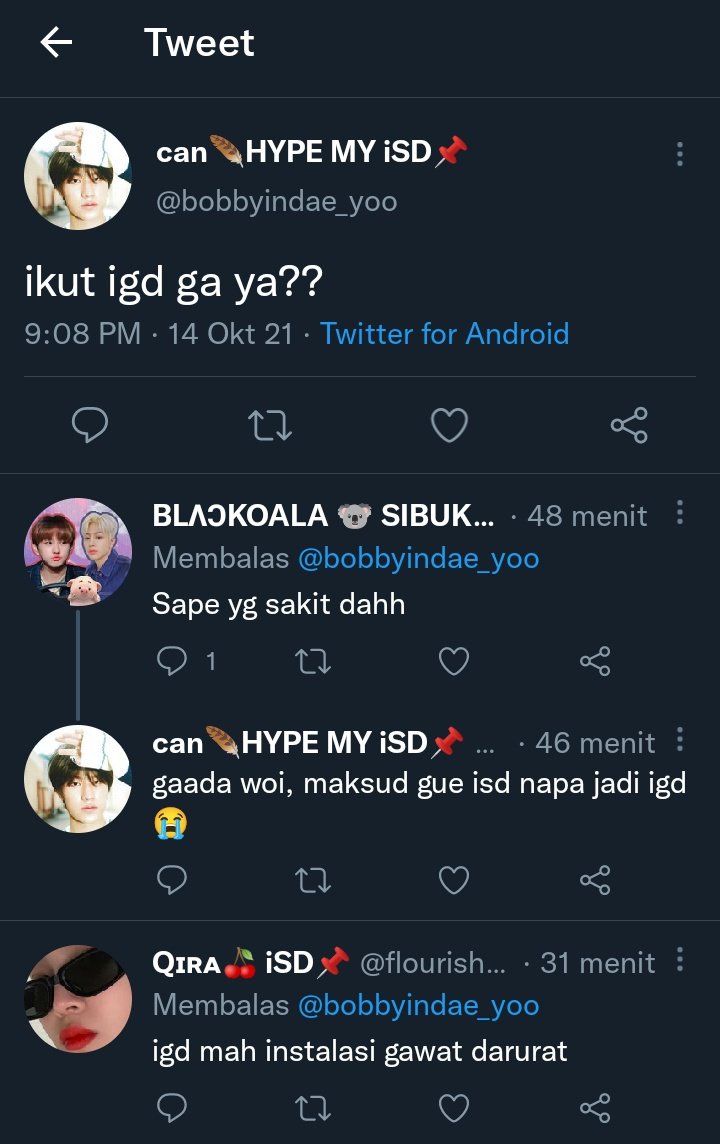Open more options on the 46 menit reply
Image resolution: width=720 pixels, height=1144 pixels.
tap(680, 740)
